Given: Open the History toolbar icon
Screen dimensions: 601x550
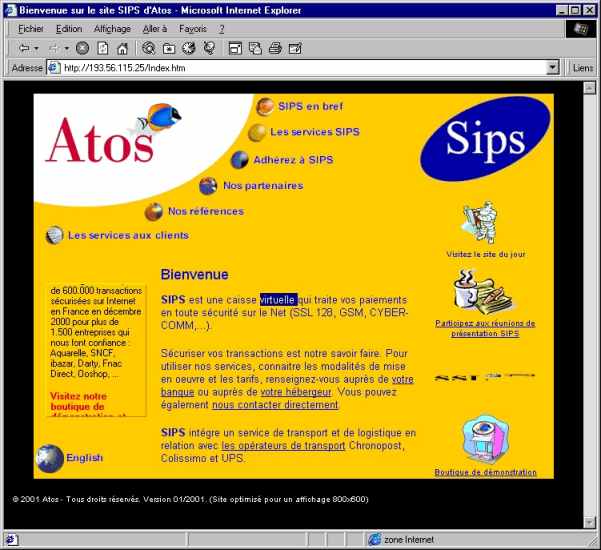Looking at the screenshot, I should point(189,48).
